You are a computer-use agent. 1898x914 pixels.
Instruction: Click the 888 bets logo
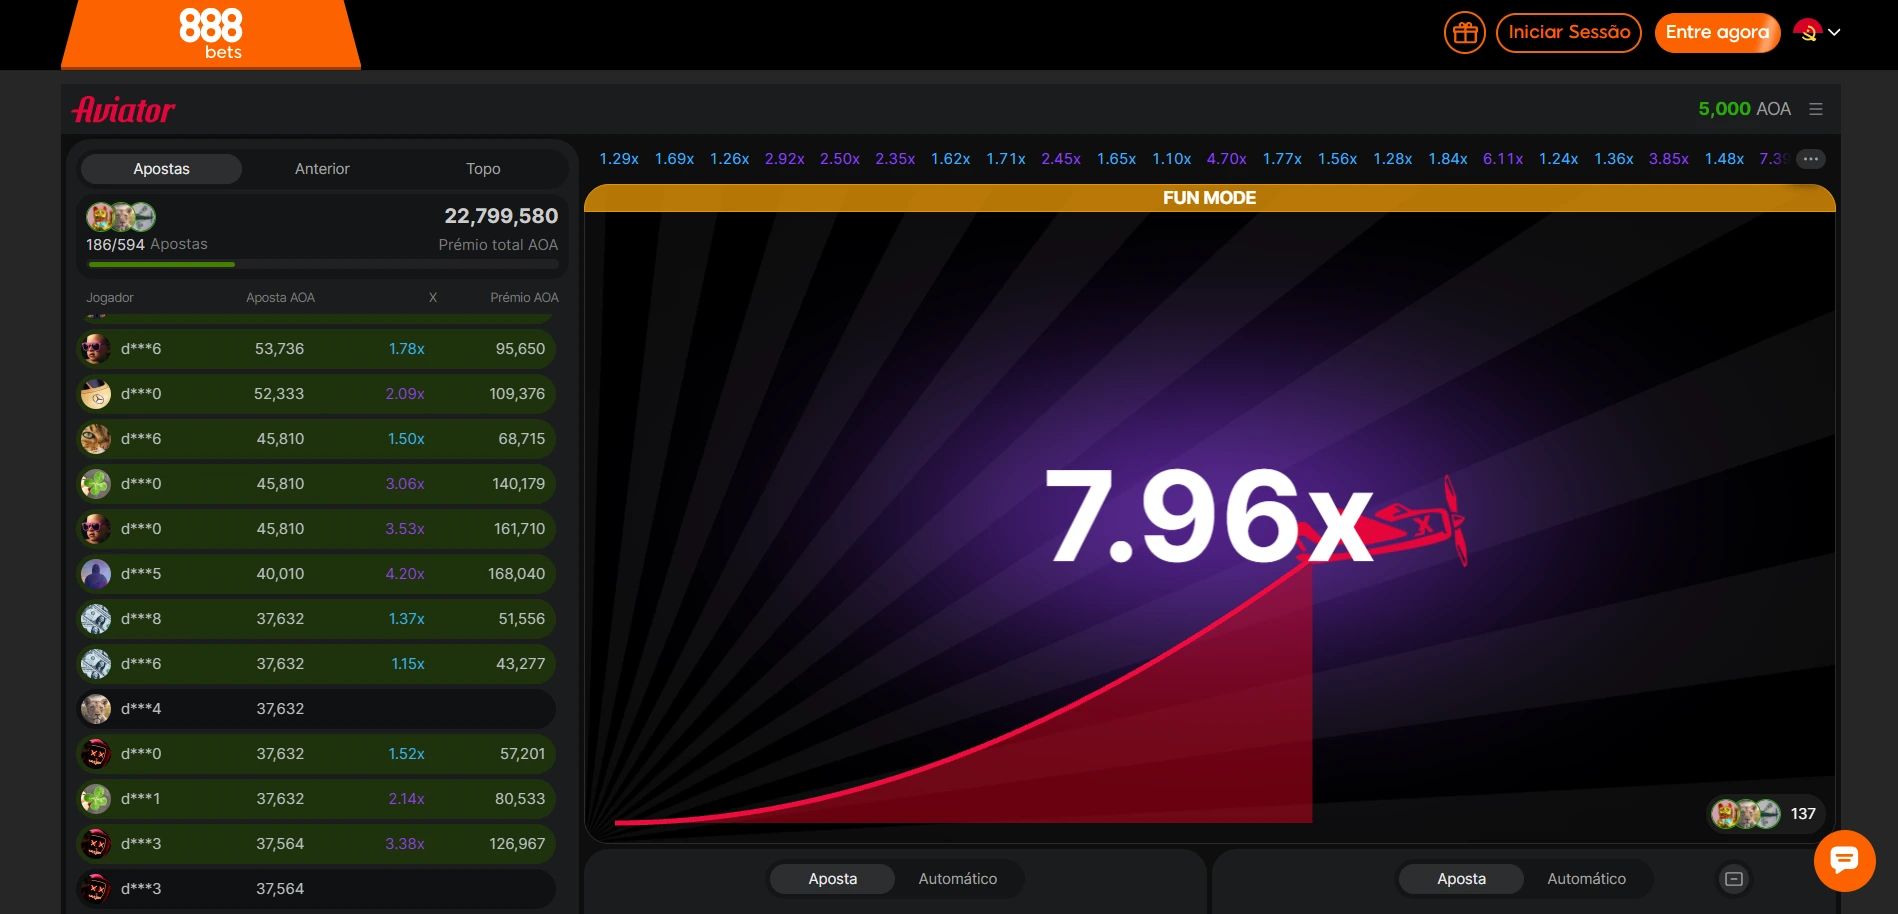click(x=211, y=34)
